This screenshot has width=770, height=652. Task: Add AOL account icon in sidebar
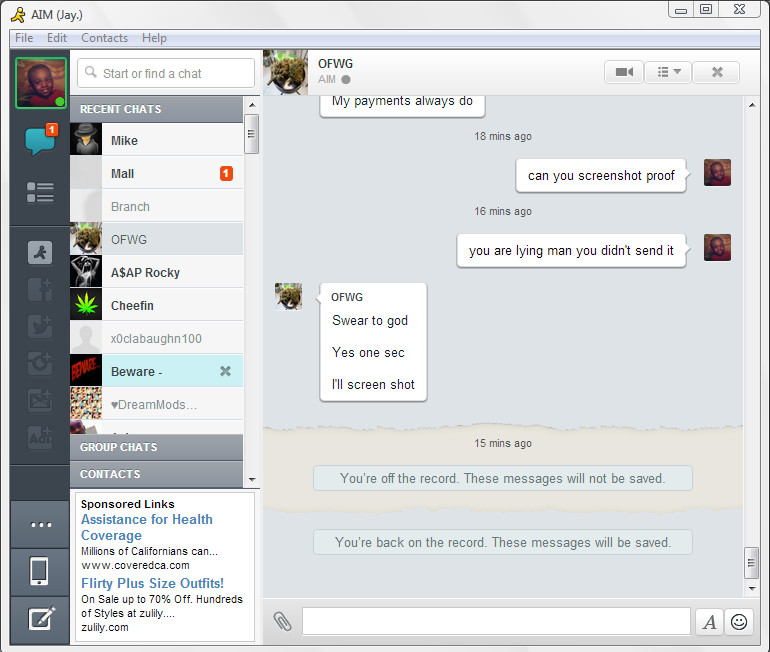tap(40, 437)
